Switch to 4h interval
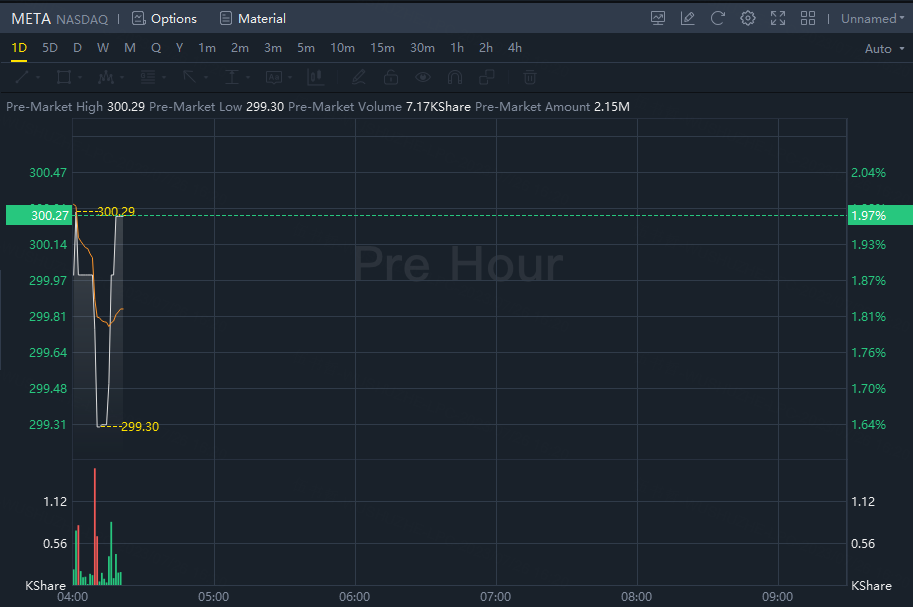This screenshot has height=607, width=913. 515,48
